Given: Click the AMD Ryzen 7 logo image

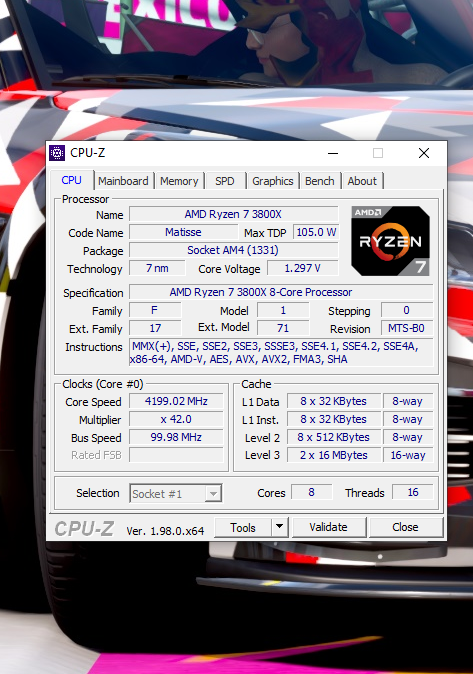Looking at the screenshot, I should tap(390, 241).
